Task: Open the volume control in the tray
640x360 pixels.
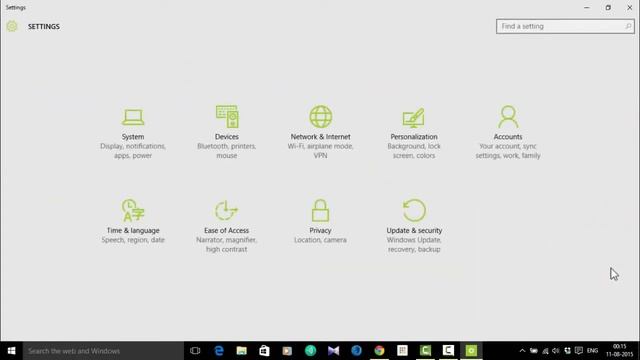Action: pos(556,351)
